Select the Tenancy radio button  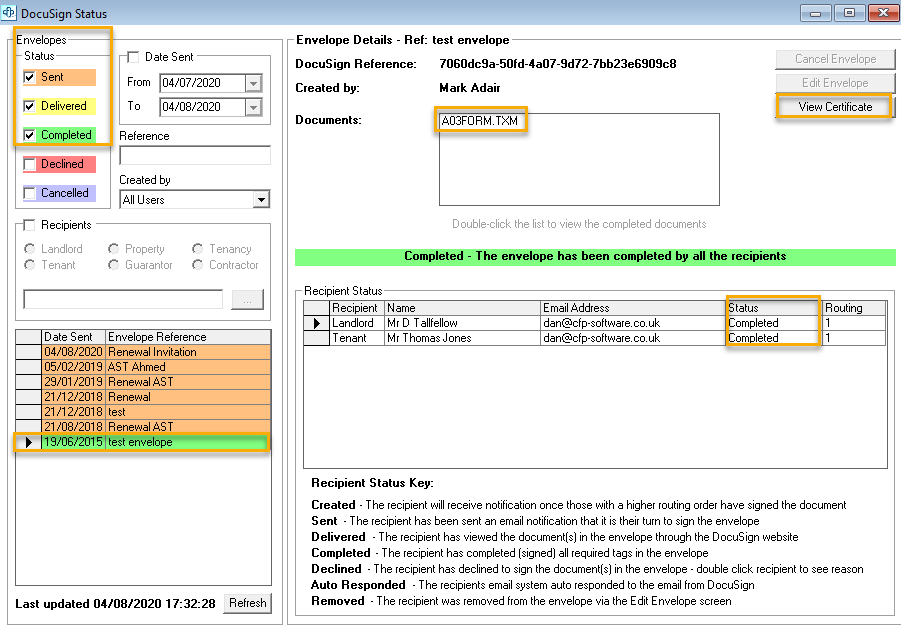click(198, 249)
